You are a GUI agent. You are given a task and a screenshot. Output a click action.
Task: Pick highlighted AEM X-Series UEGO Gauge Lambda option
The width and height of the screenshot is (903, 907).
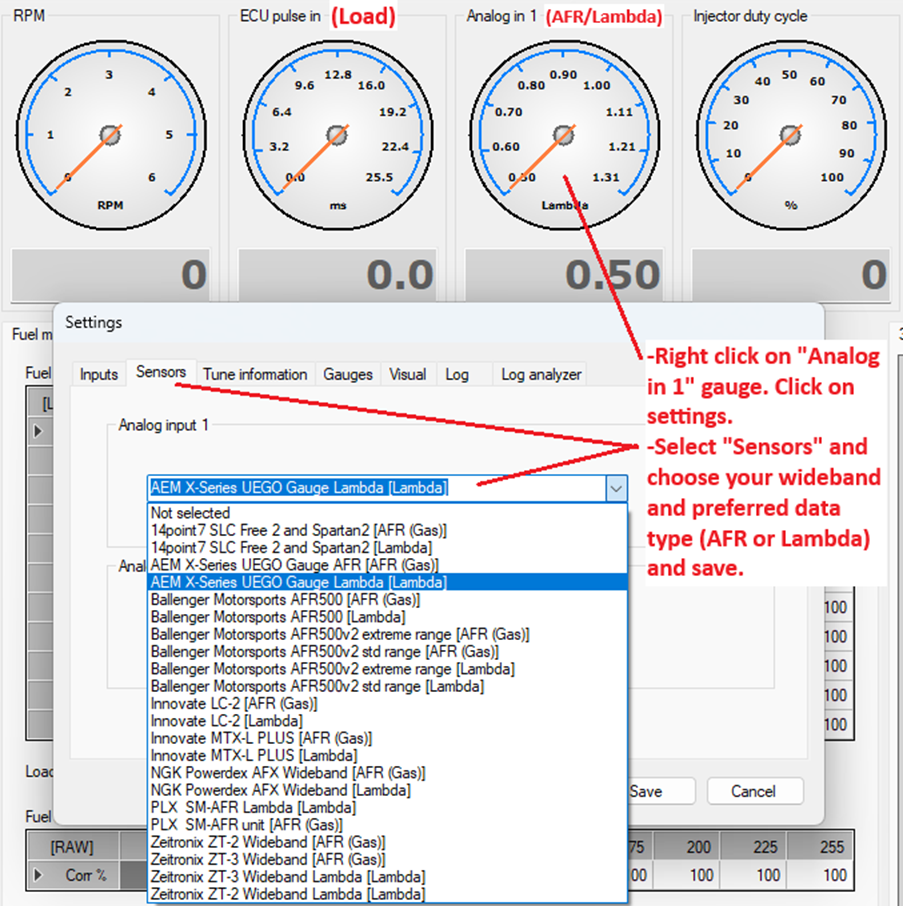tap(388, 582)
